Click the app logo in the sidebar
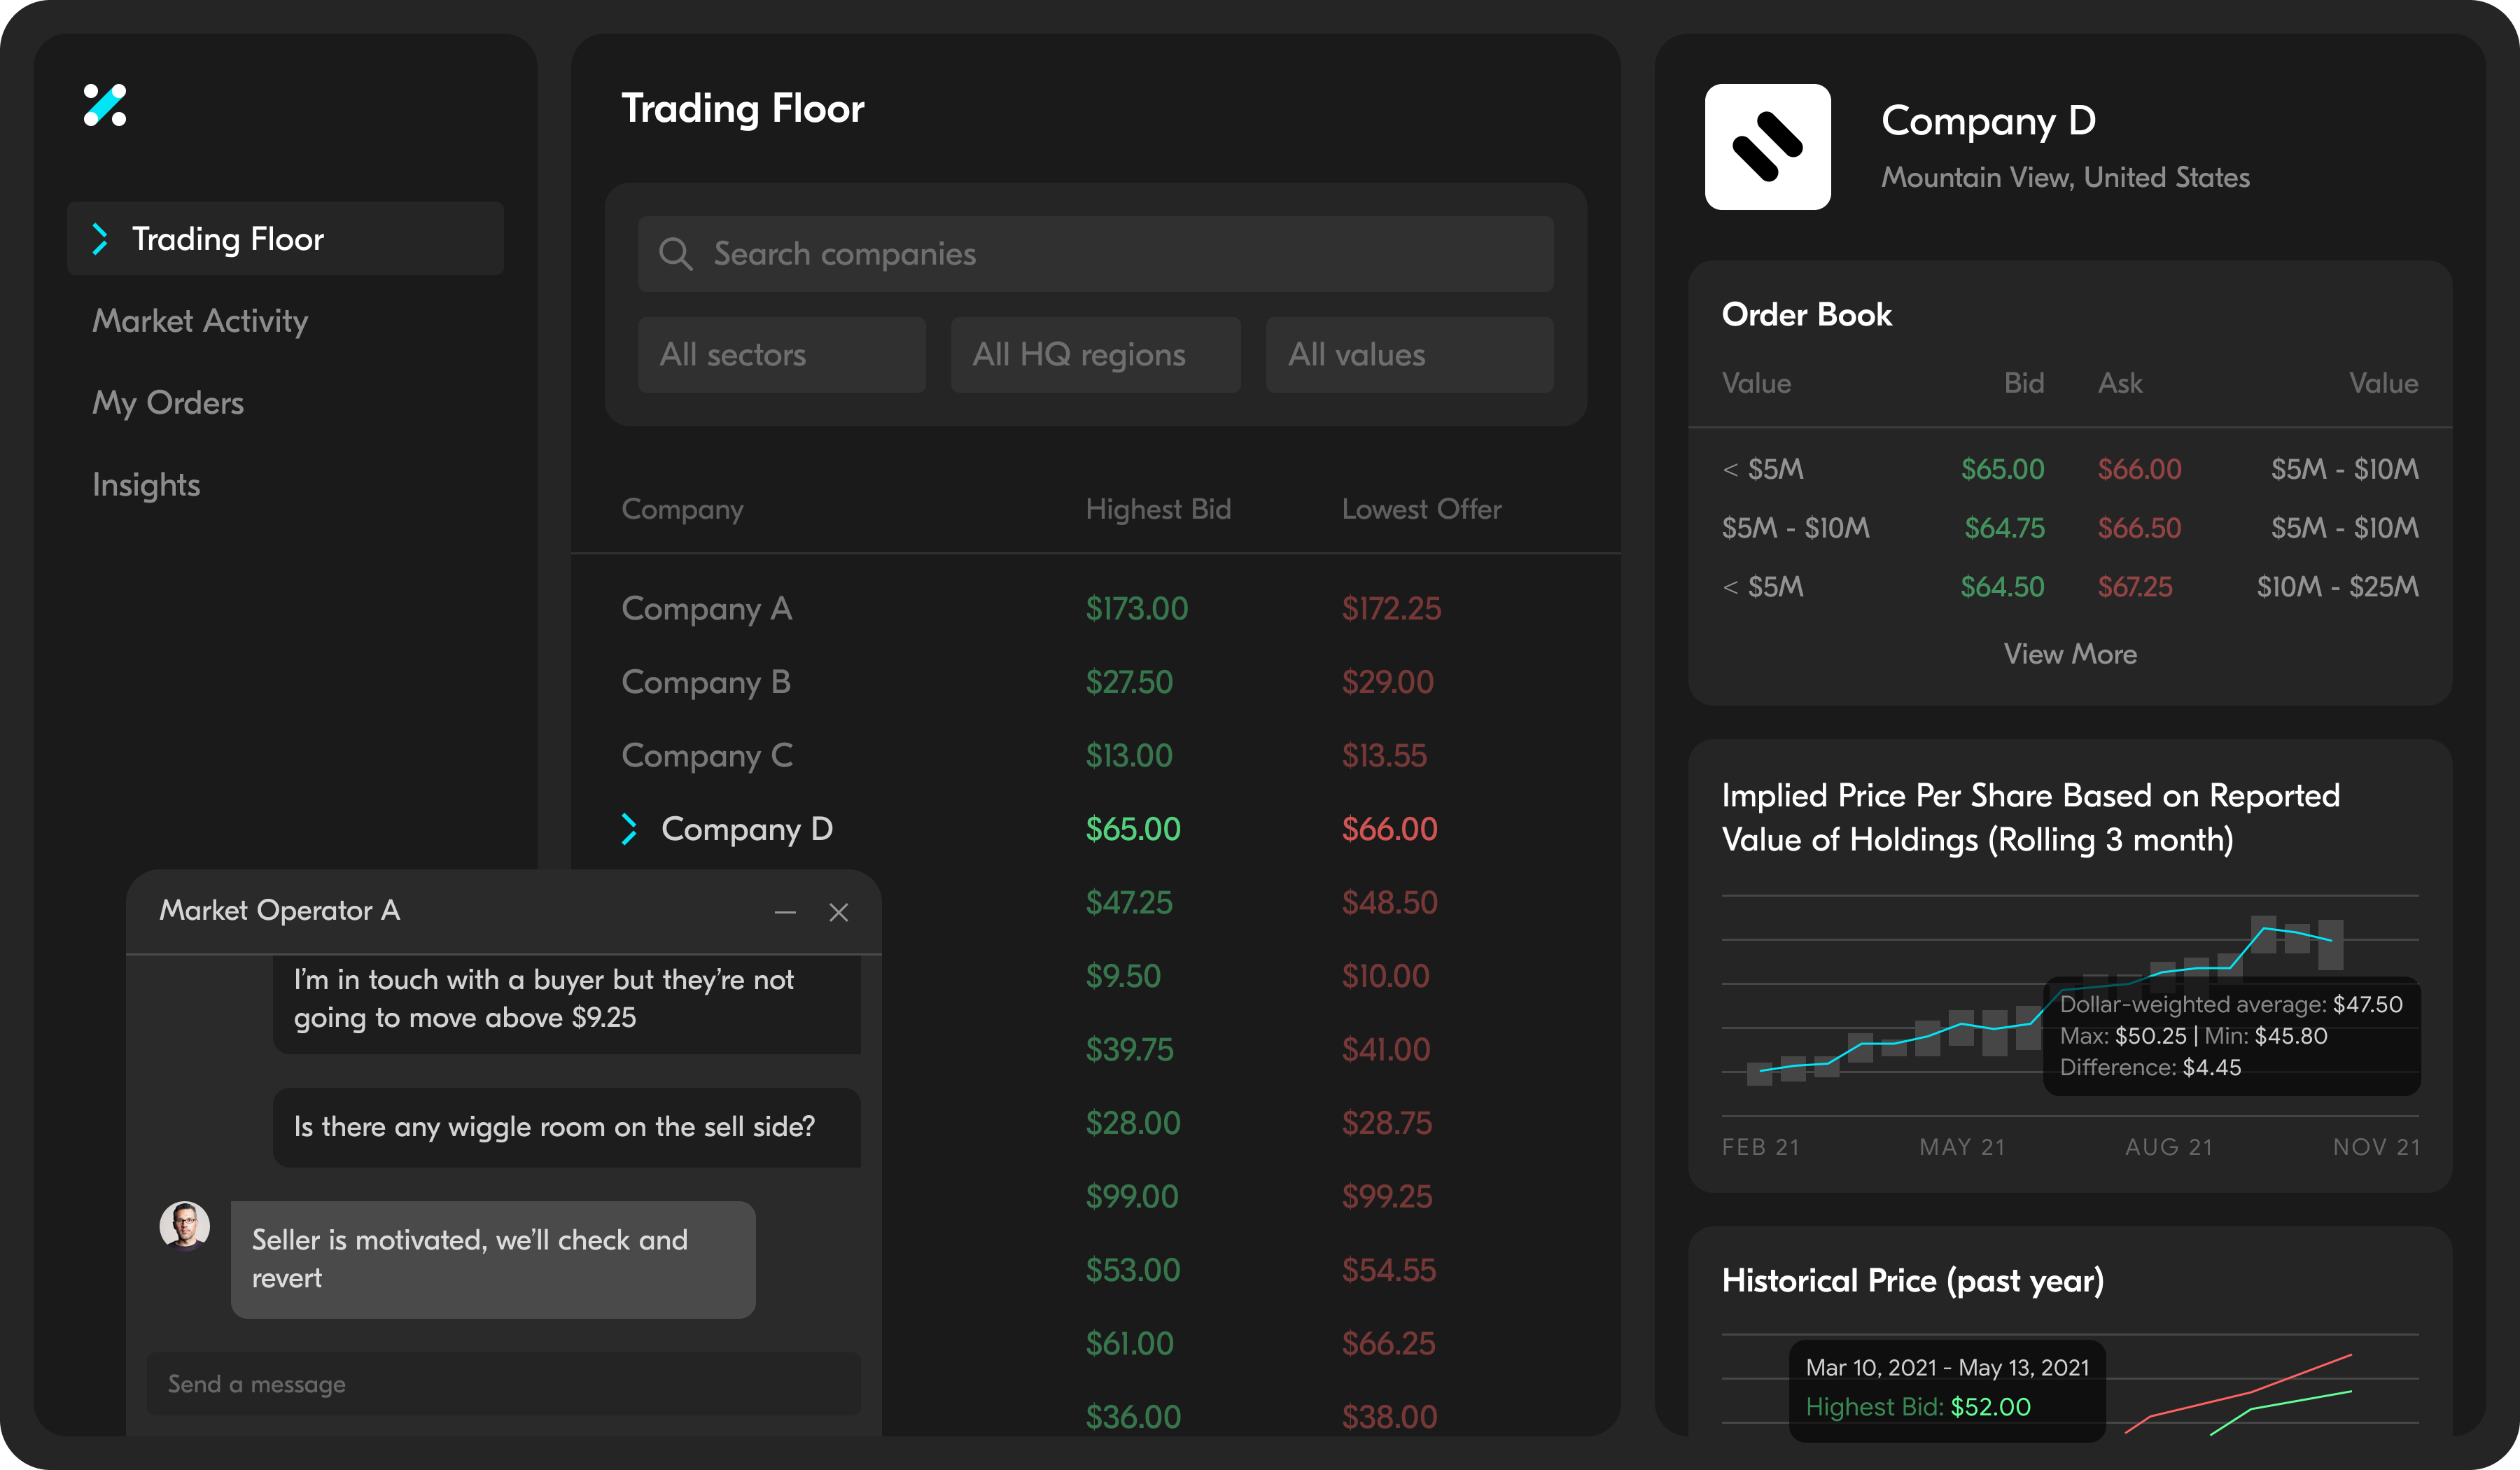This screenshot has width=2520, height=1470. [x=105, y=105]
